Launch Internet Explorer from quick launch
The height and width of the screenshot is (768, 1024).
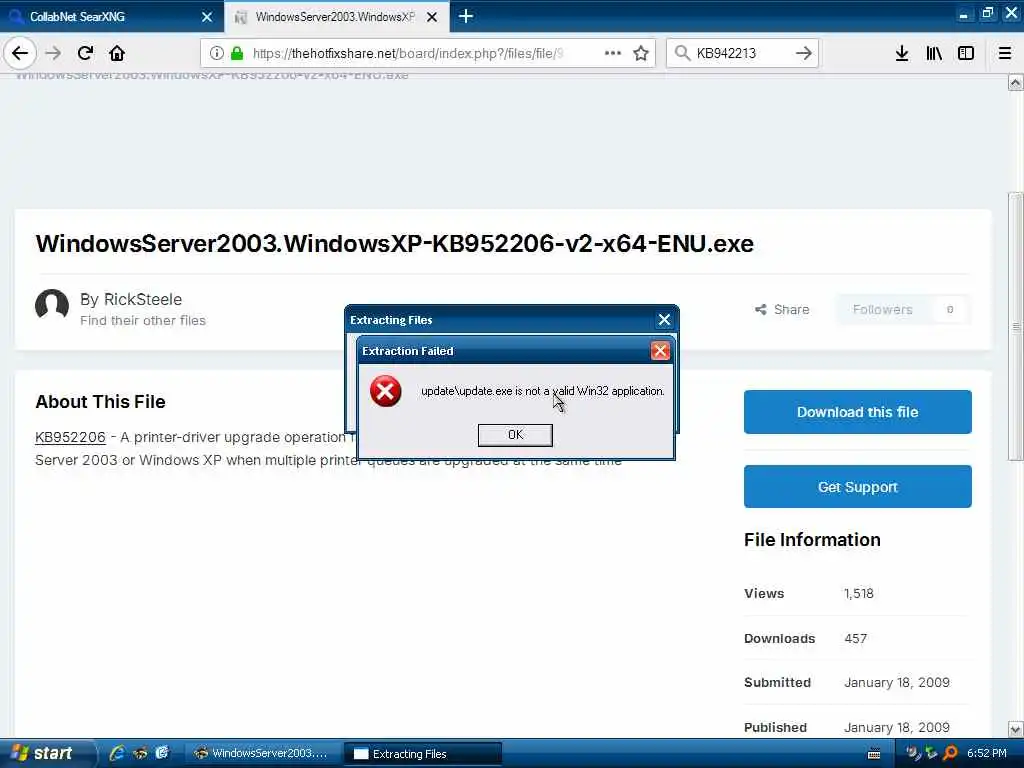tap(117, 753)
